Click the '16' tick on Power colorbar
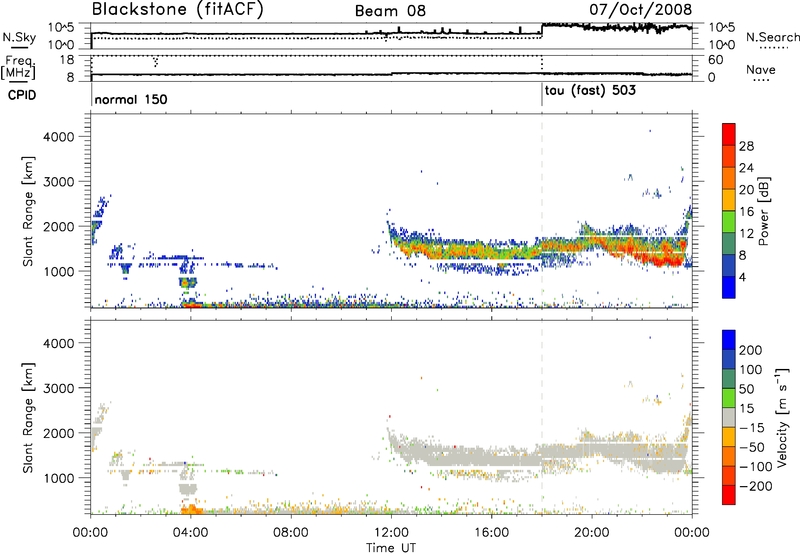This screenshot has height=554, width=800. coord(746,212)
